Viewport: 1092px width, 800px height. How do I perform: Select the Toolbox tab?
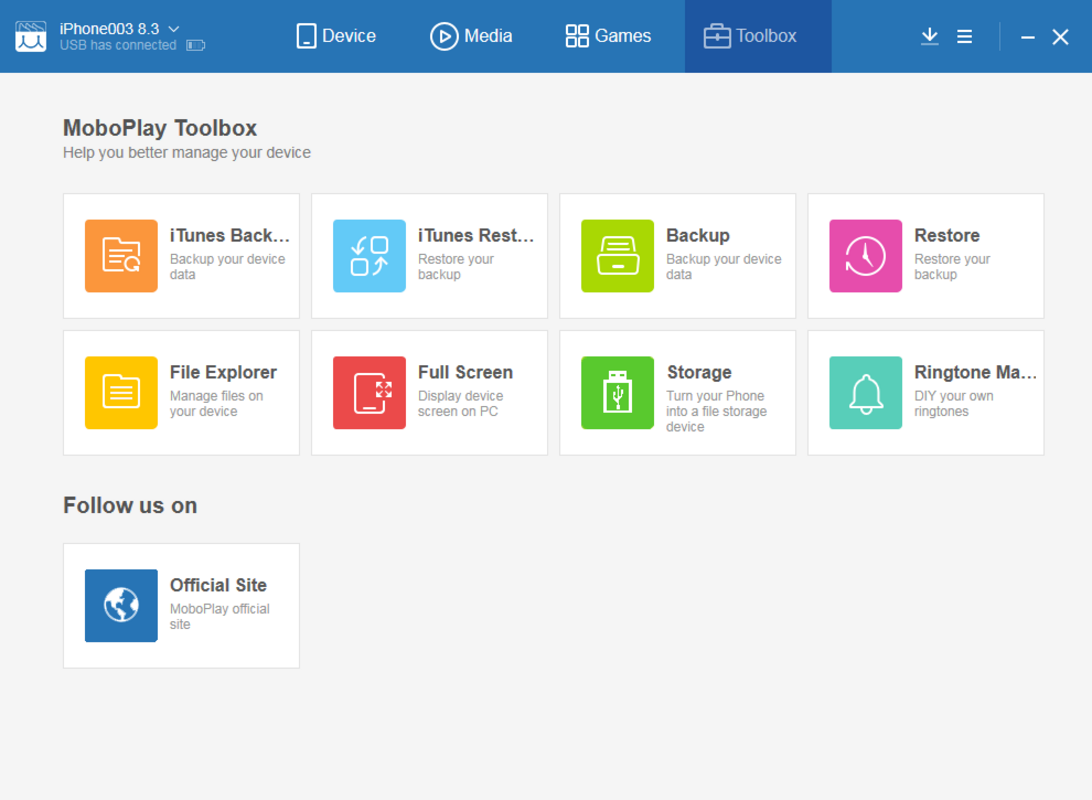(x=758, y=36)
